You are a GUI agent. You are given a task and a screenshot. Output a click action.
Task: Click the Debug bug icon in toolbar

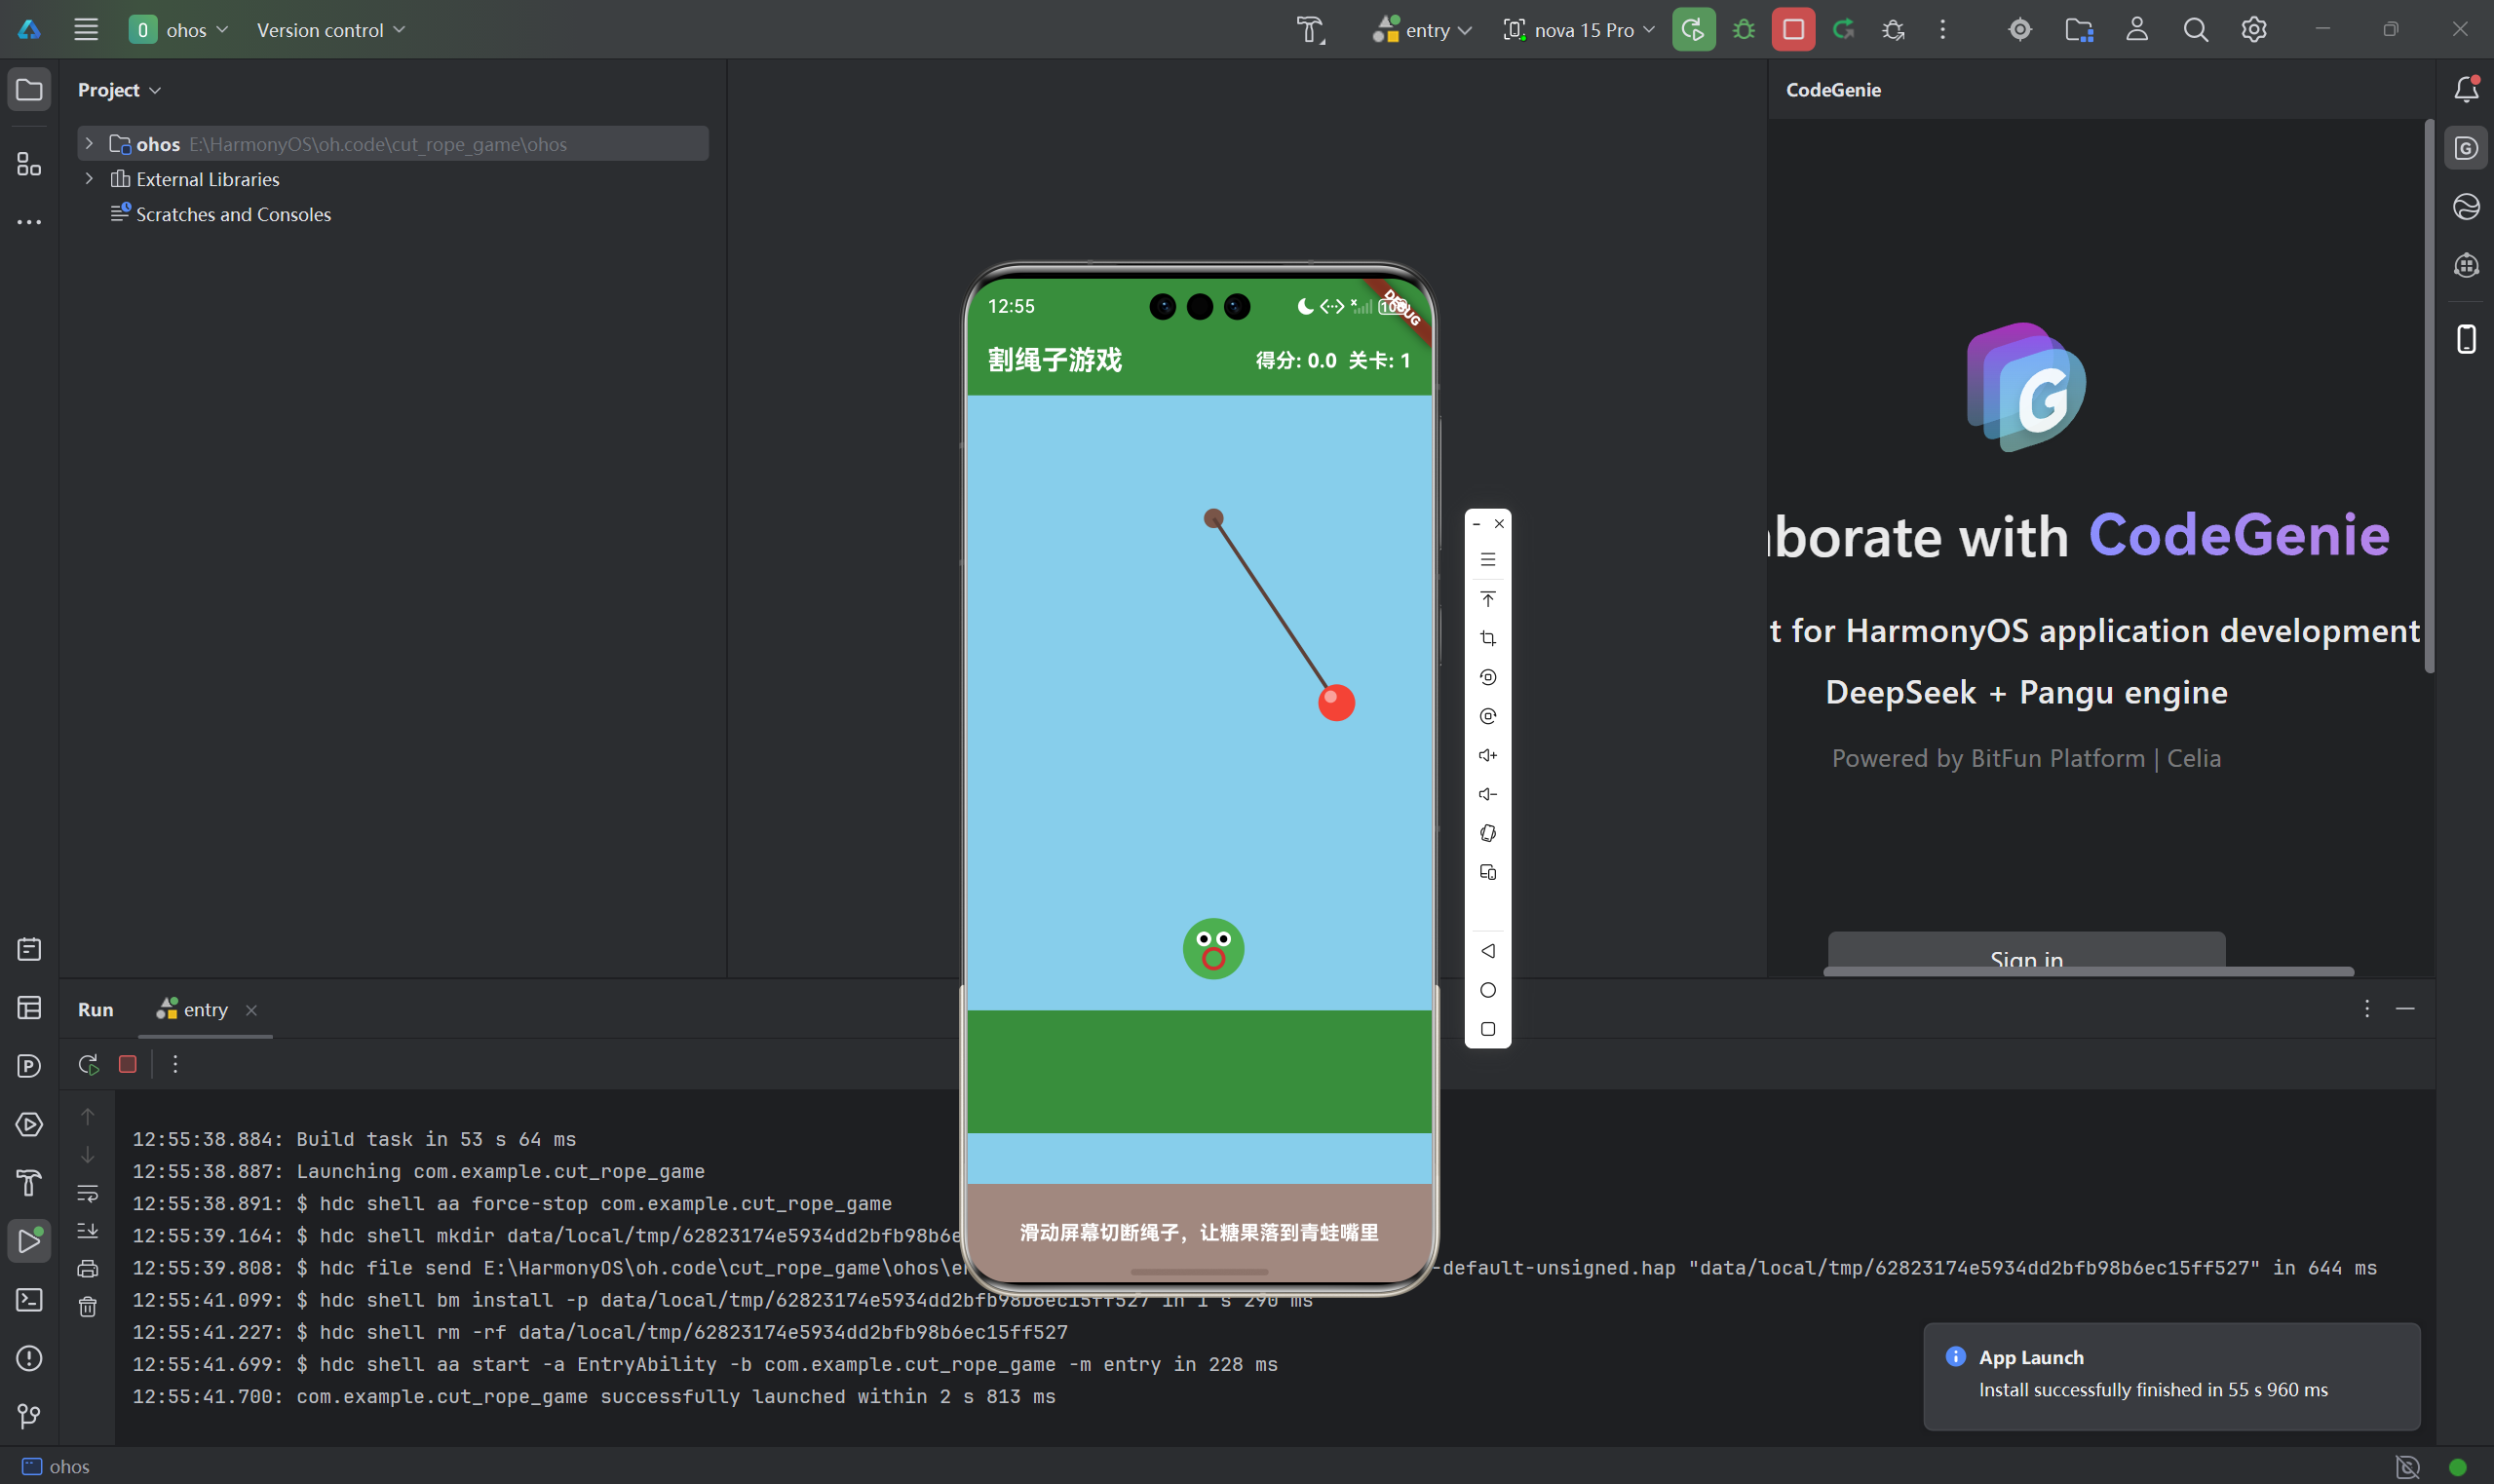(1744, 30)
